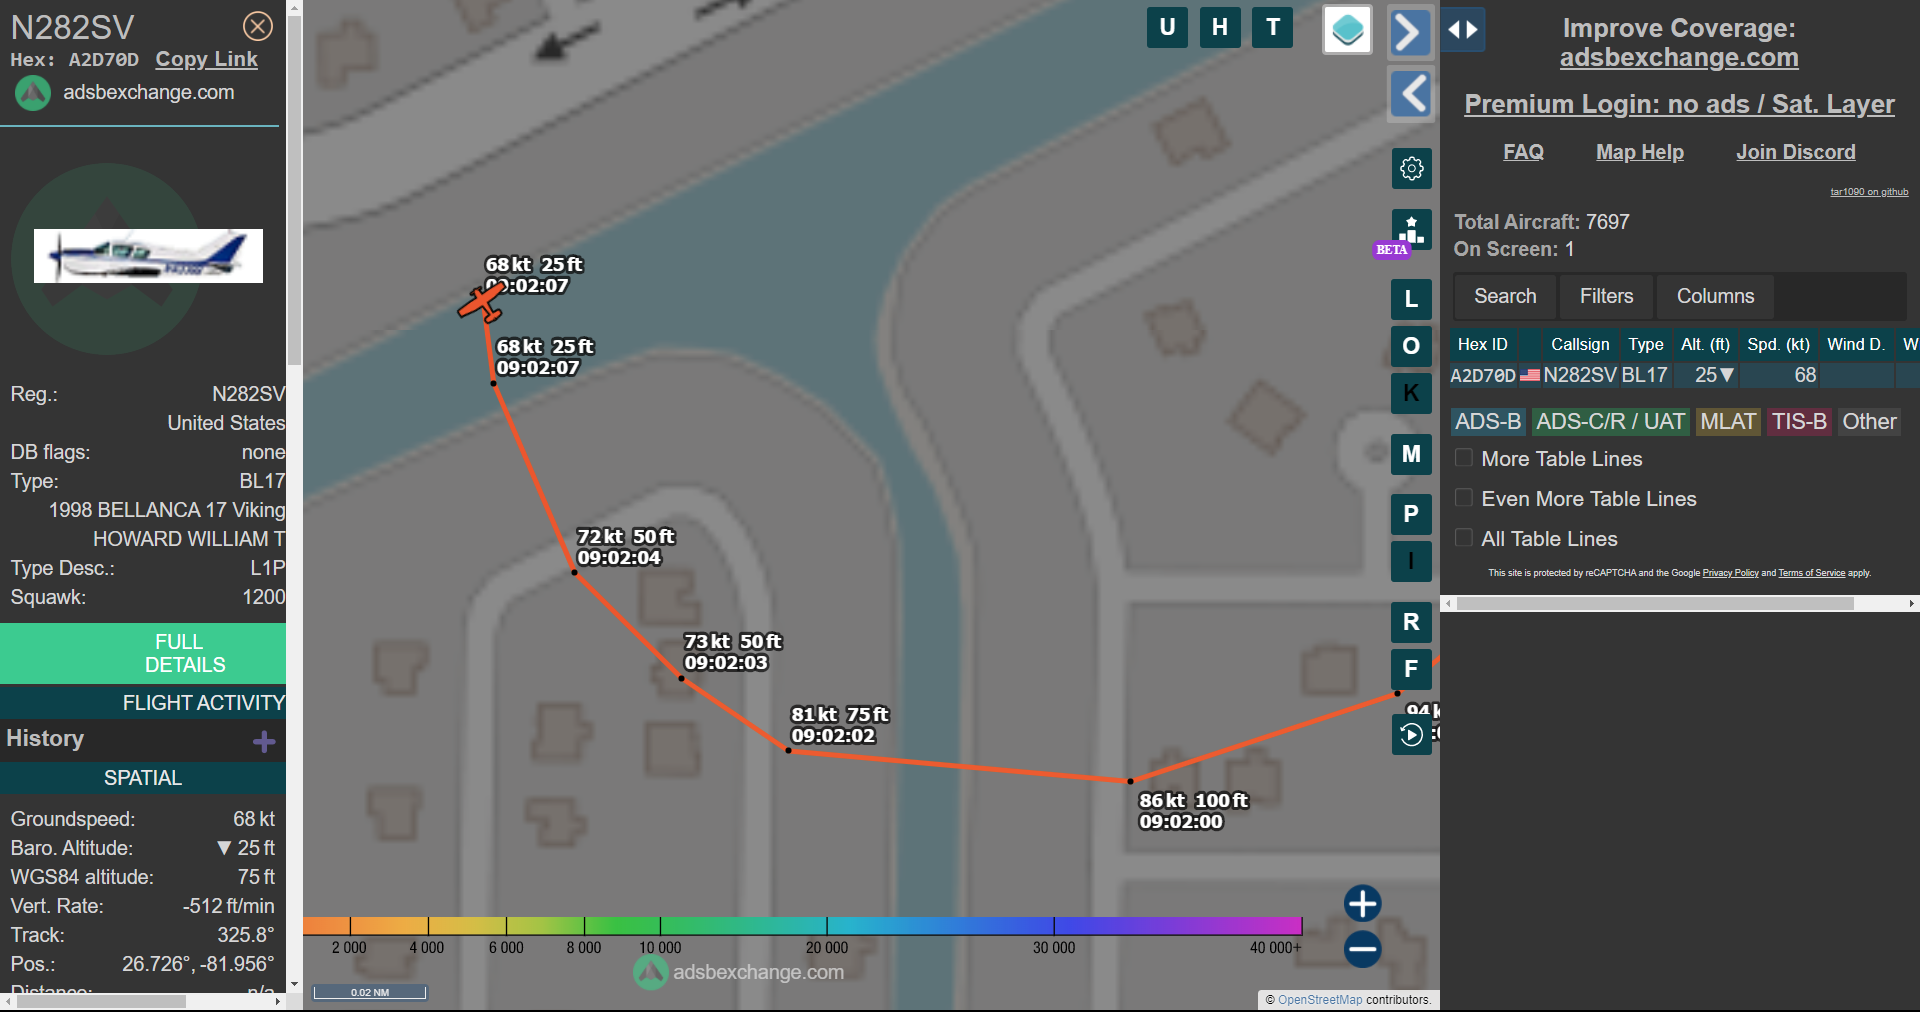Copy link to this aircraft
This screenshot has width=1920, height=1012.
tap(207, 59)
